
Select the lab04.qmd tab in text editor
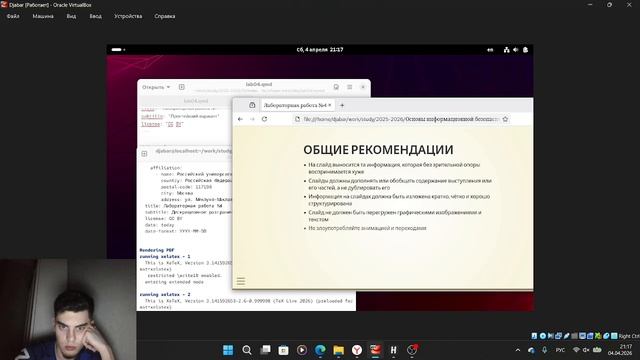196,101
